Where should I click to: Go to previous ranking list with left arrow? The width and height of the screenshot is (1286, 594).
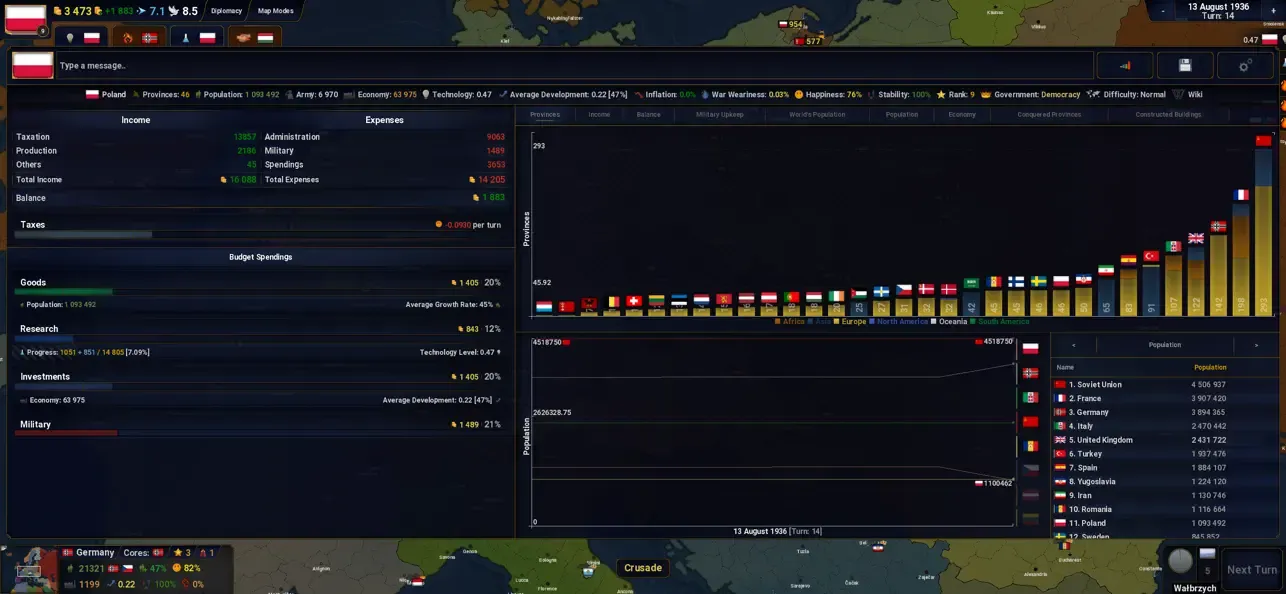[x=1073, y=345]
